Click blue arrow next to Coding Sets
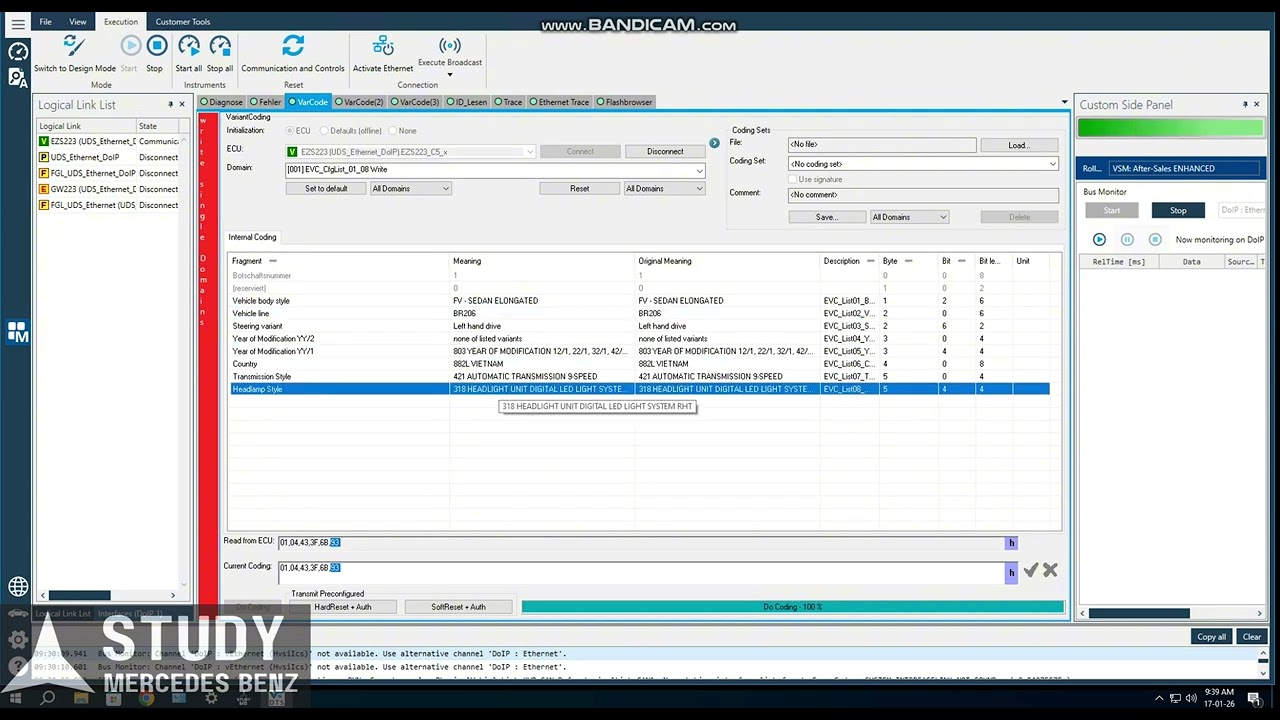The height and width of the screenshot is (720, 1280). point(714,143)
